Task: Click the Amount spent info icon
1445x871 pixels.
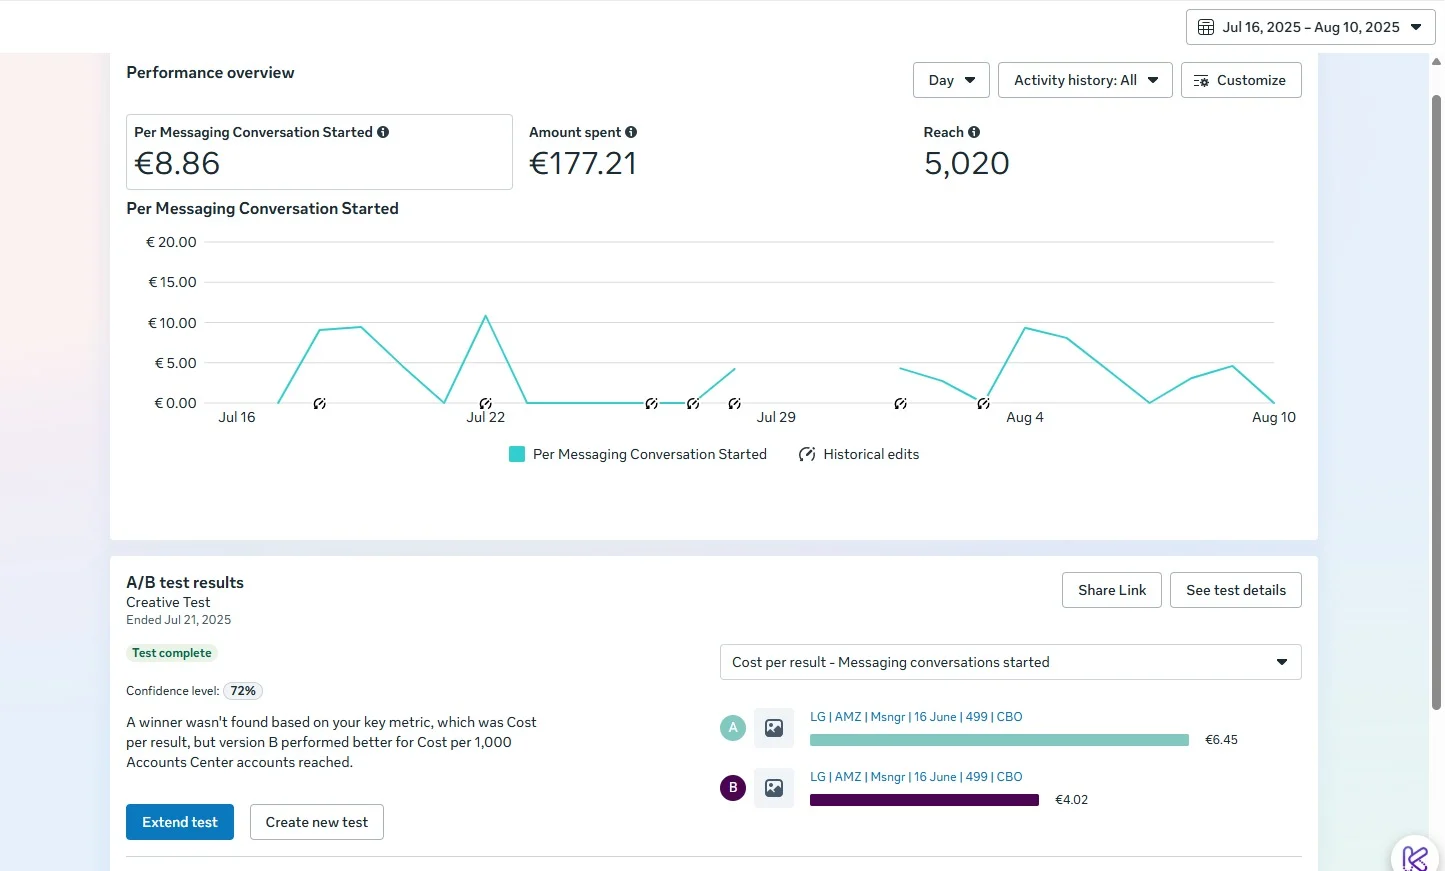Action: [x=631, y=132]
